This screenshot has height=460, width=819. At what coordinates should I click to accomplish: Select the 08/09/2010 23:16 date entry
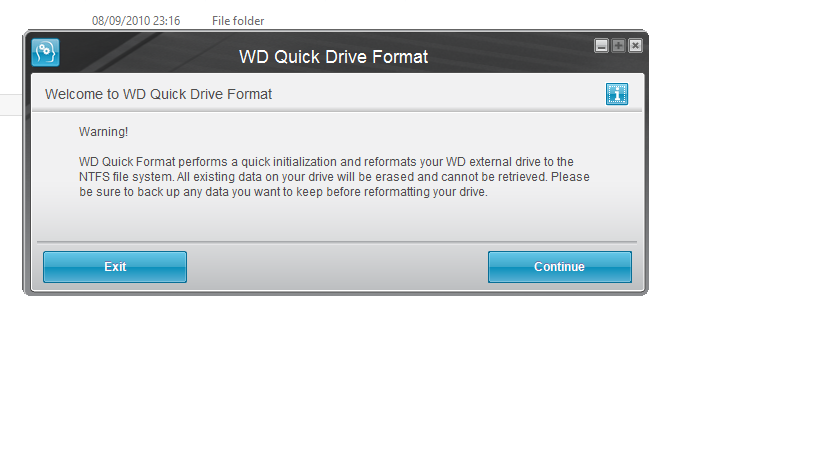(x=136, y=21)
